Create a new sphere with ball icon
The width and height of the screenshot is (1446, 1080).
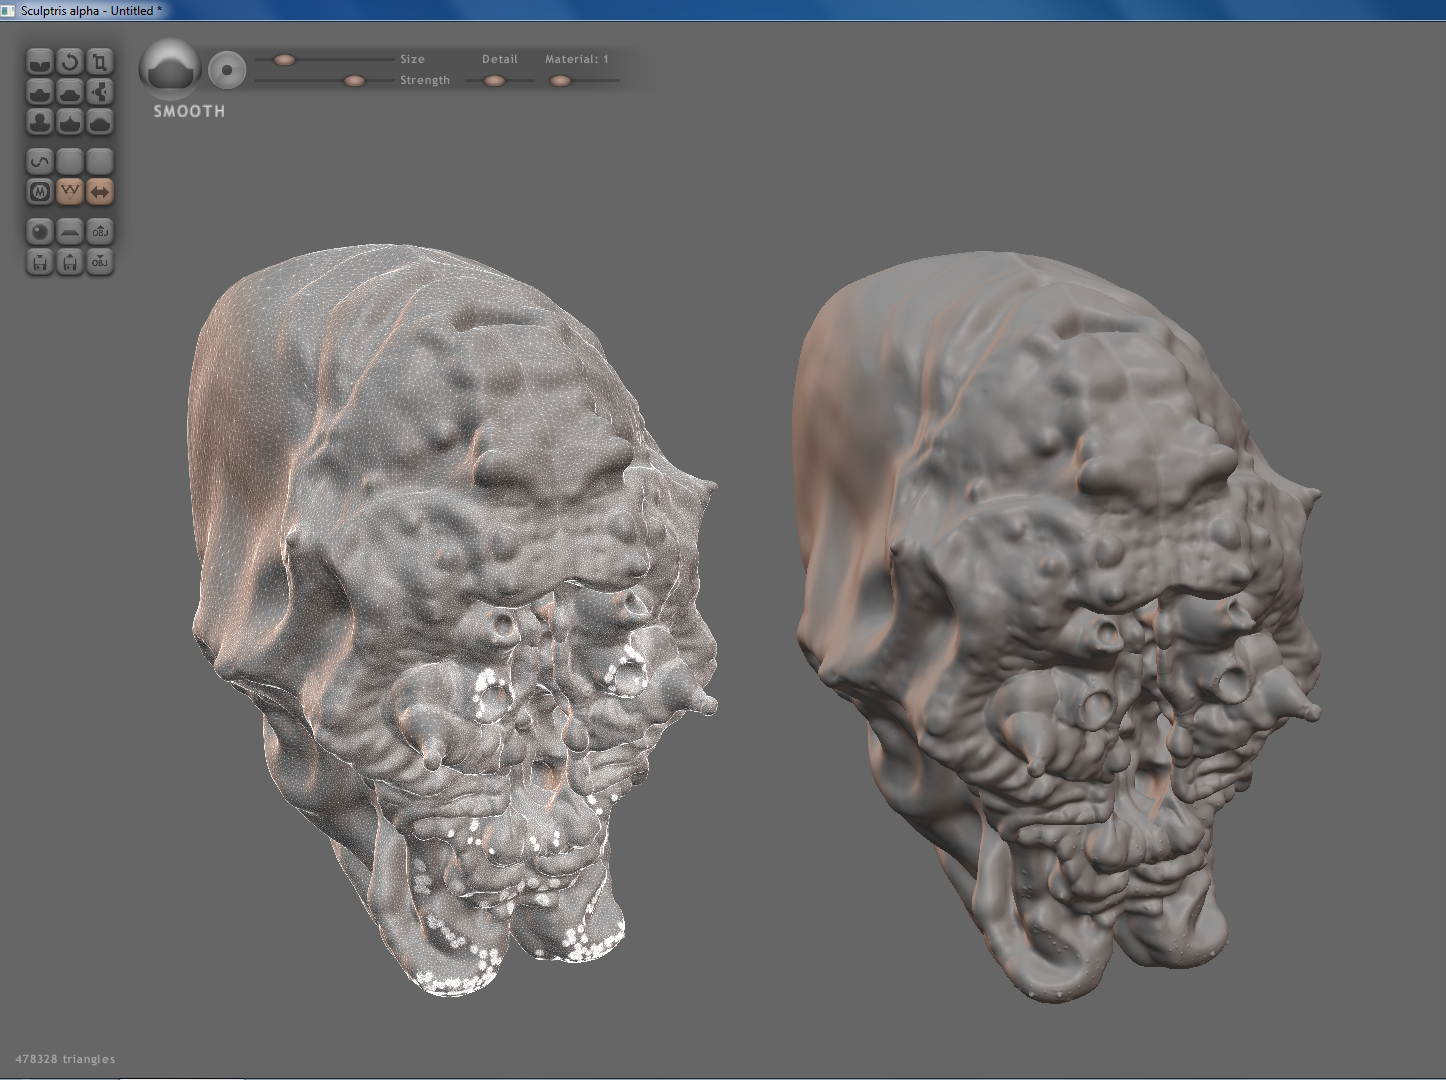tap(40, 232)
